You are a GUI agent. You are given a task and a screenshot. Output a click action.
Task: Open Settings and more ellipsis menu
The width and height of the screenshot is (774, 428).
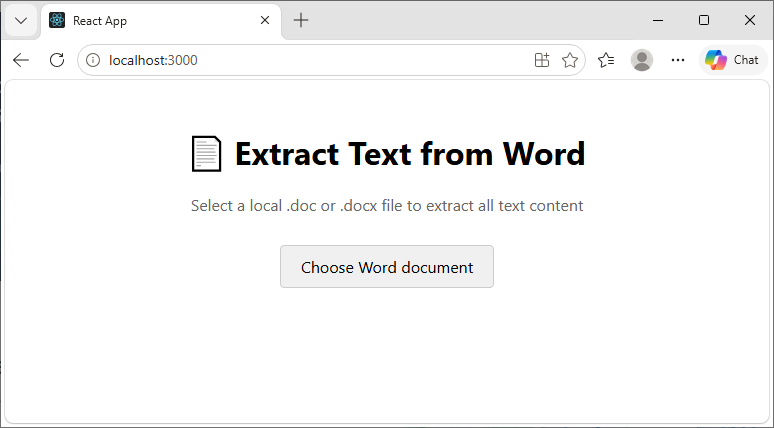tap(678, 60)
